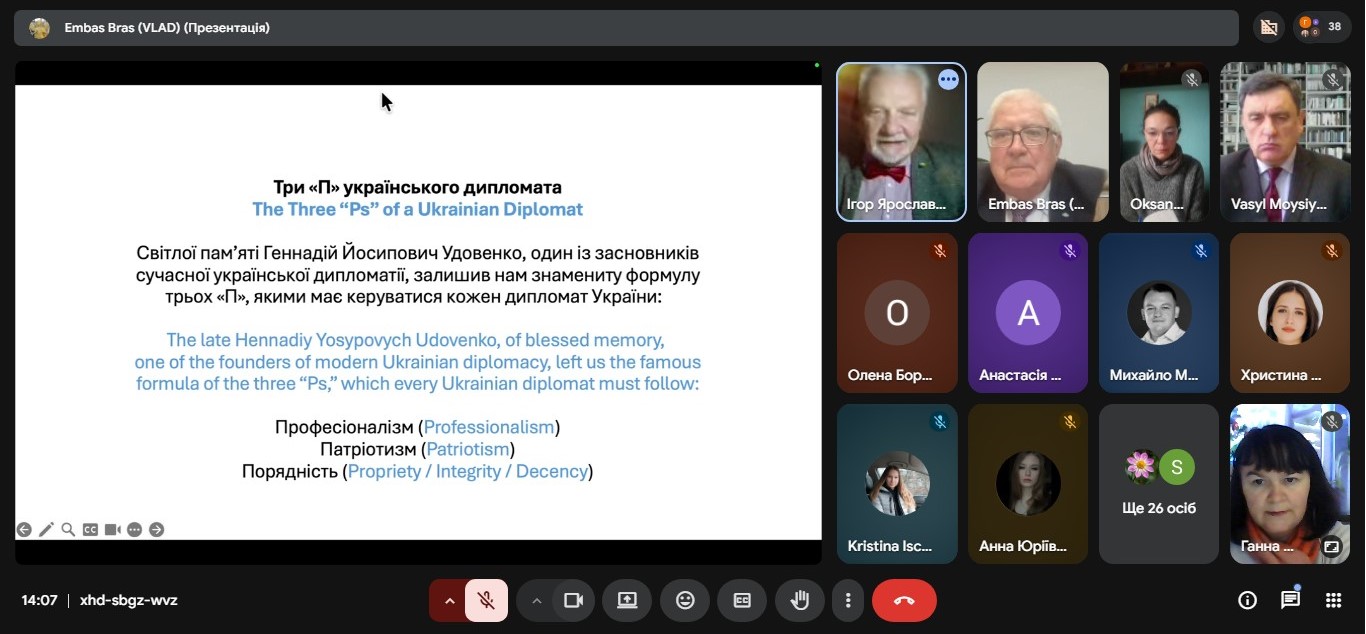
Task: Open the meeting details info icon
Action: click(1247, 600)
